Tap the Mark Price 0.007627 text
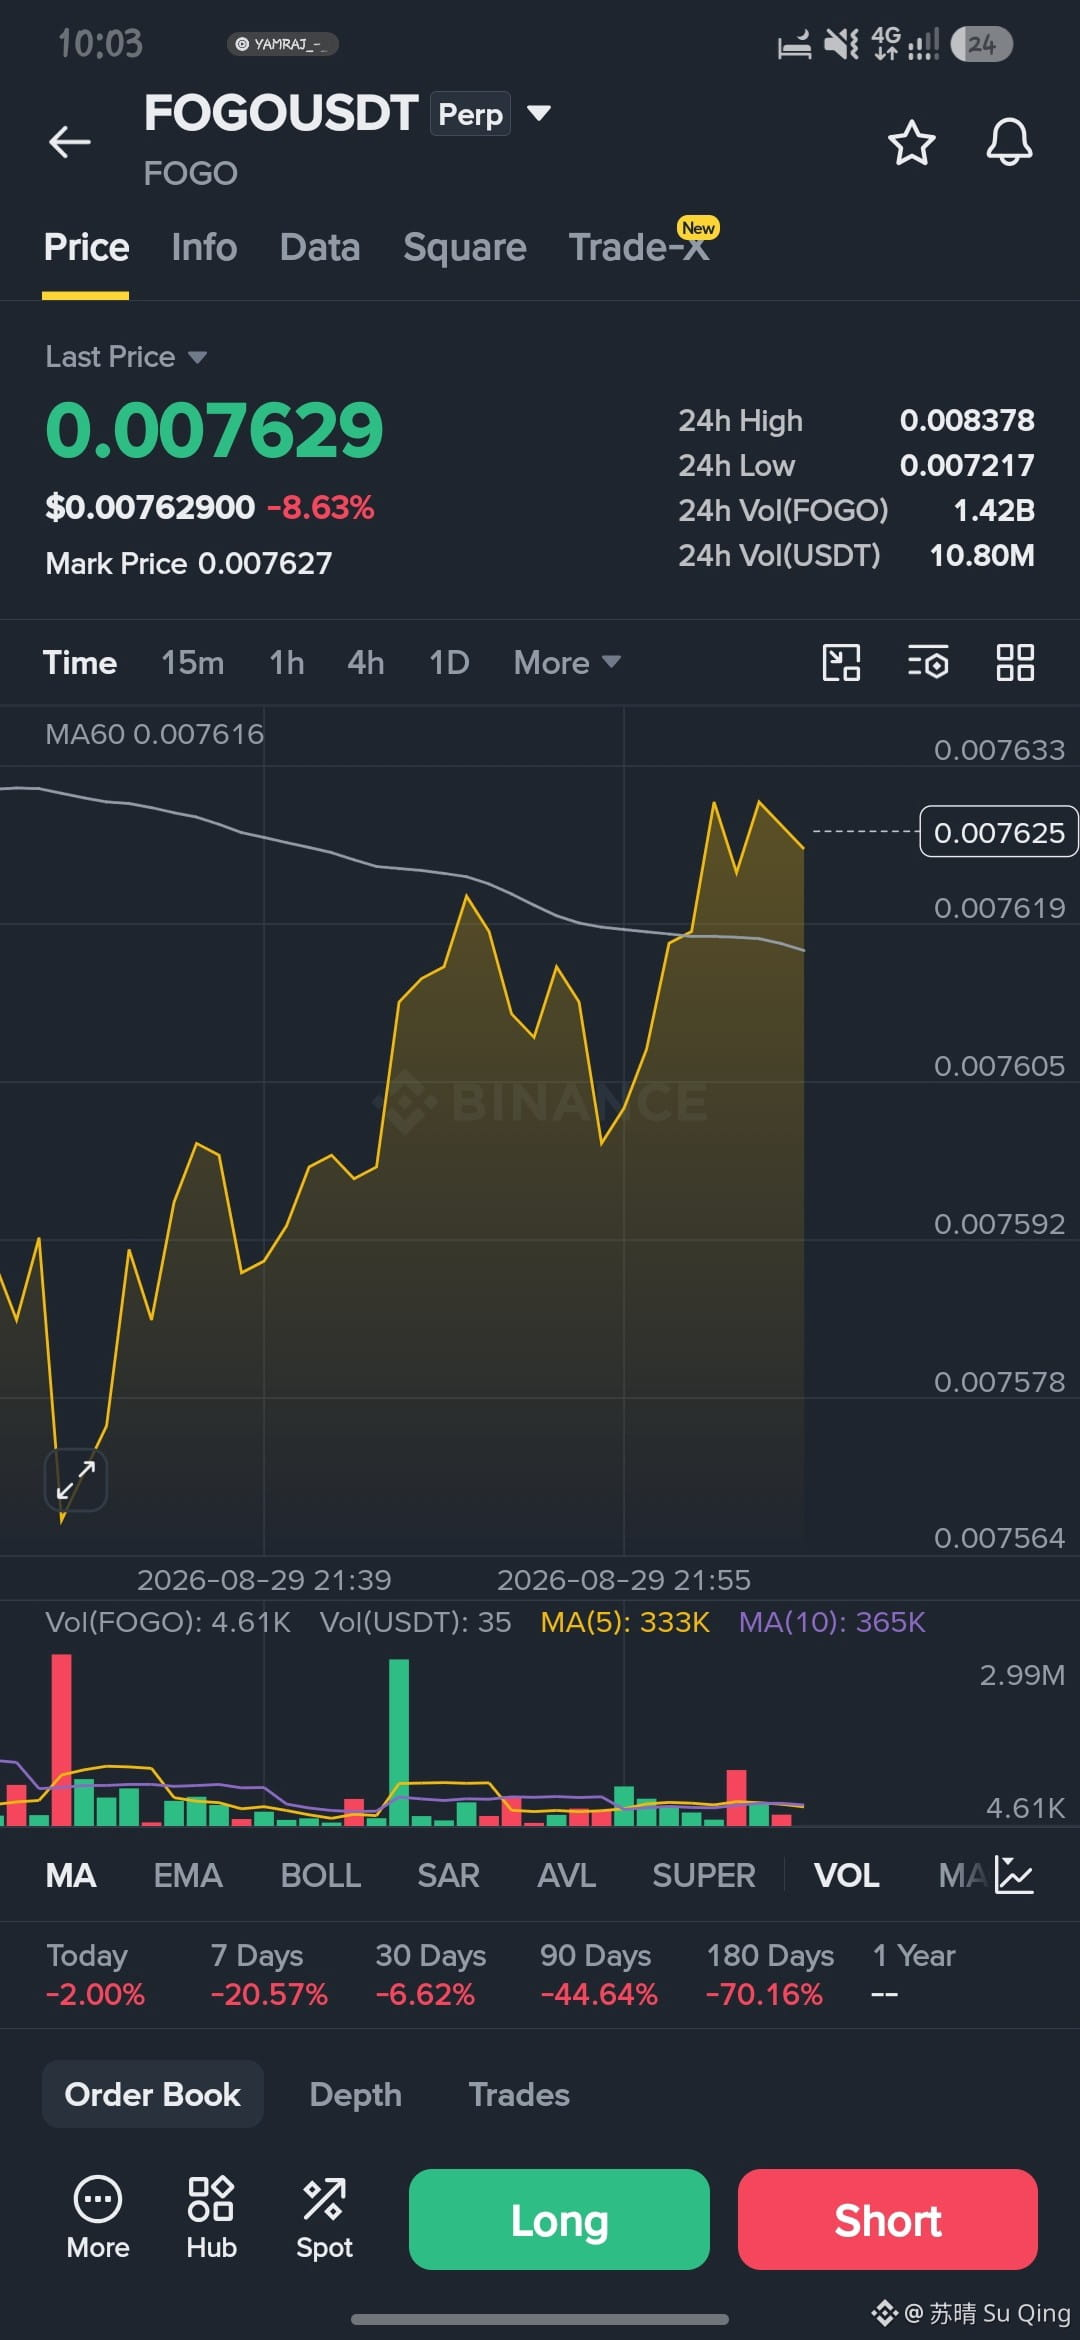The height and width of the screenshot is (2340, 1080). click(189, 563)
